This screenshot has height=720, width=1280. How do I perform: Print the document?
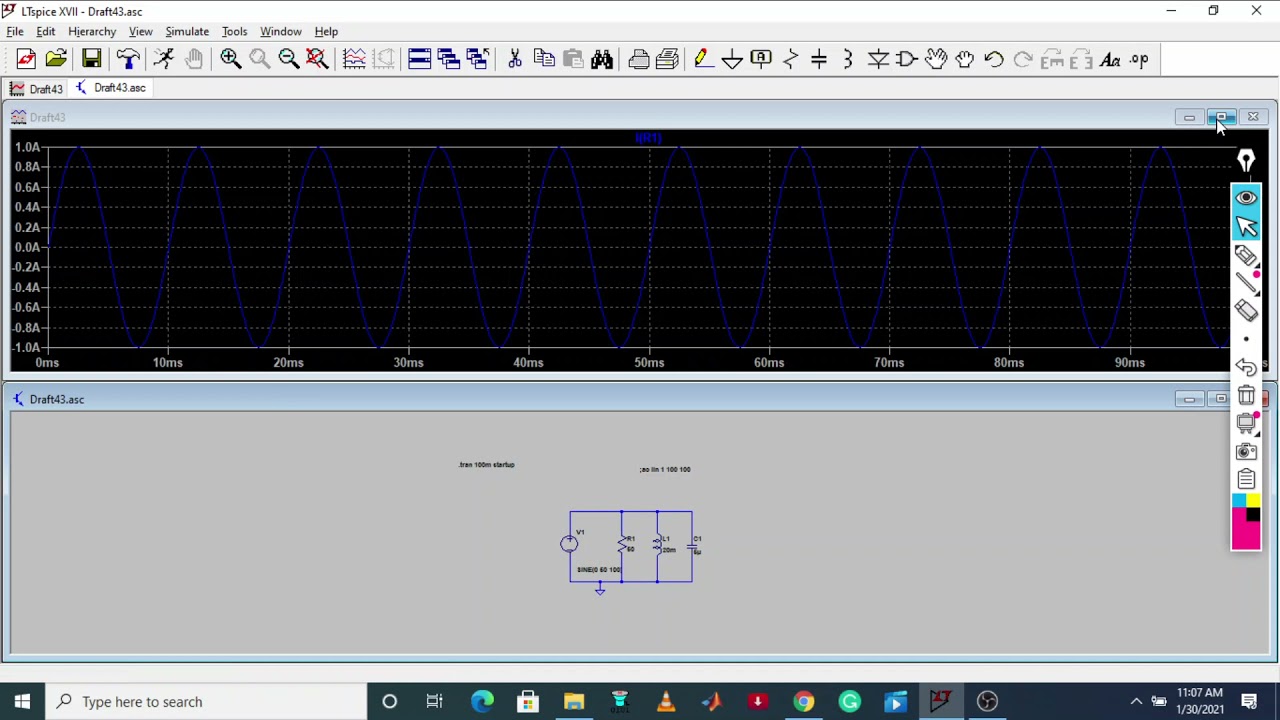[638, 60]
